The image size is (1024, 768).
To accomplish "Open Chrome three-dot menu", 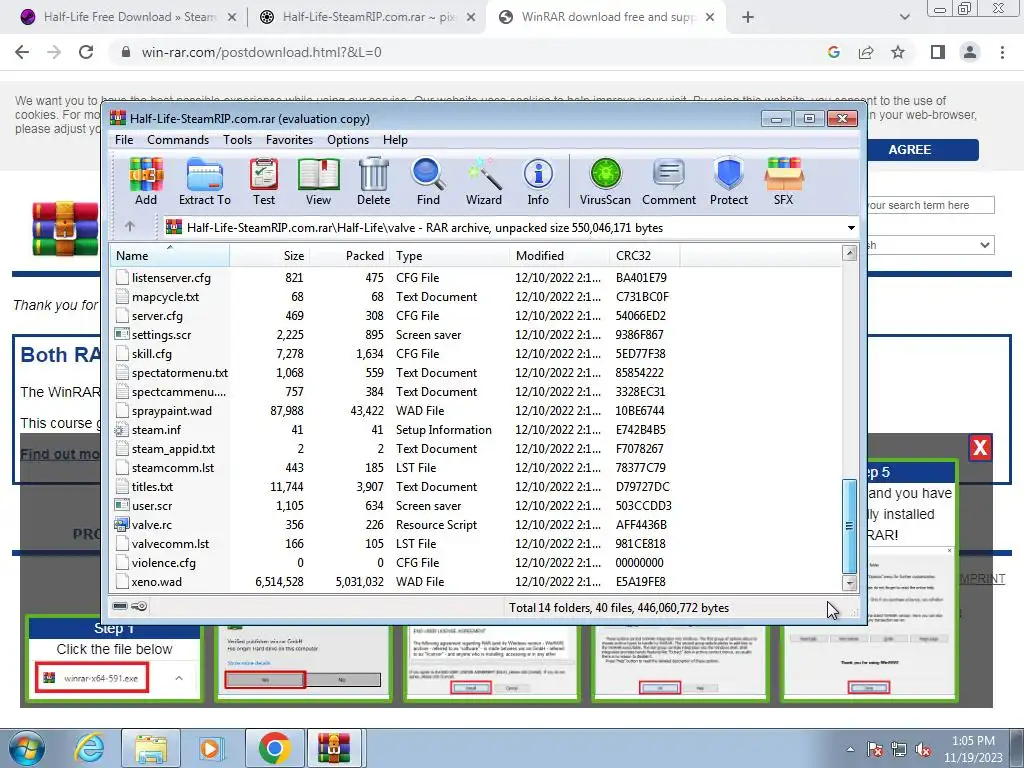I will [x=1002, y=52].
